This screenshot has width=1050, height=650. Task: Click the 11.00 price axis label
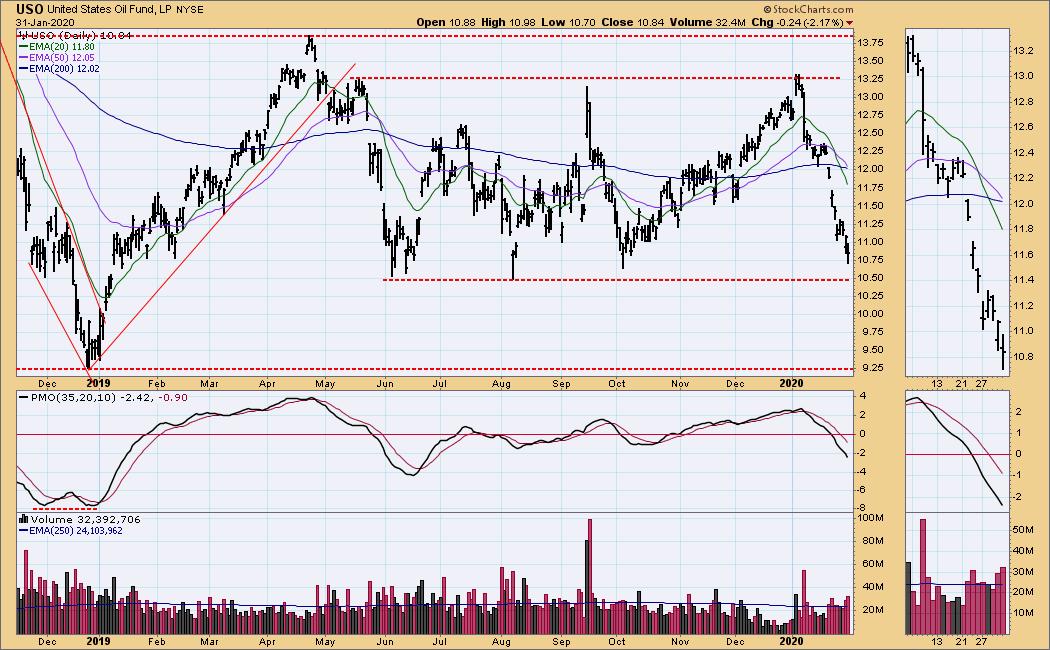(x=870, y=242)
